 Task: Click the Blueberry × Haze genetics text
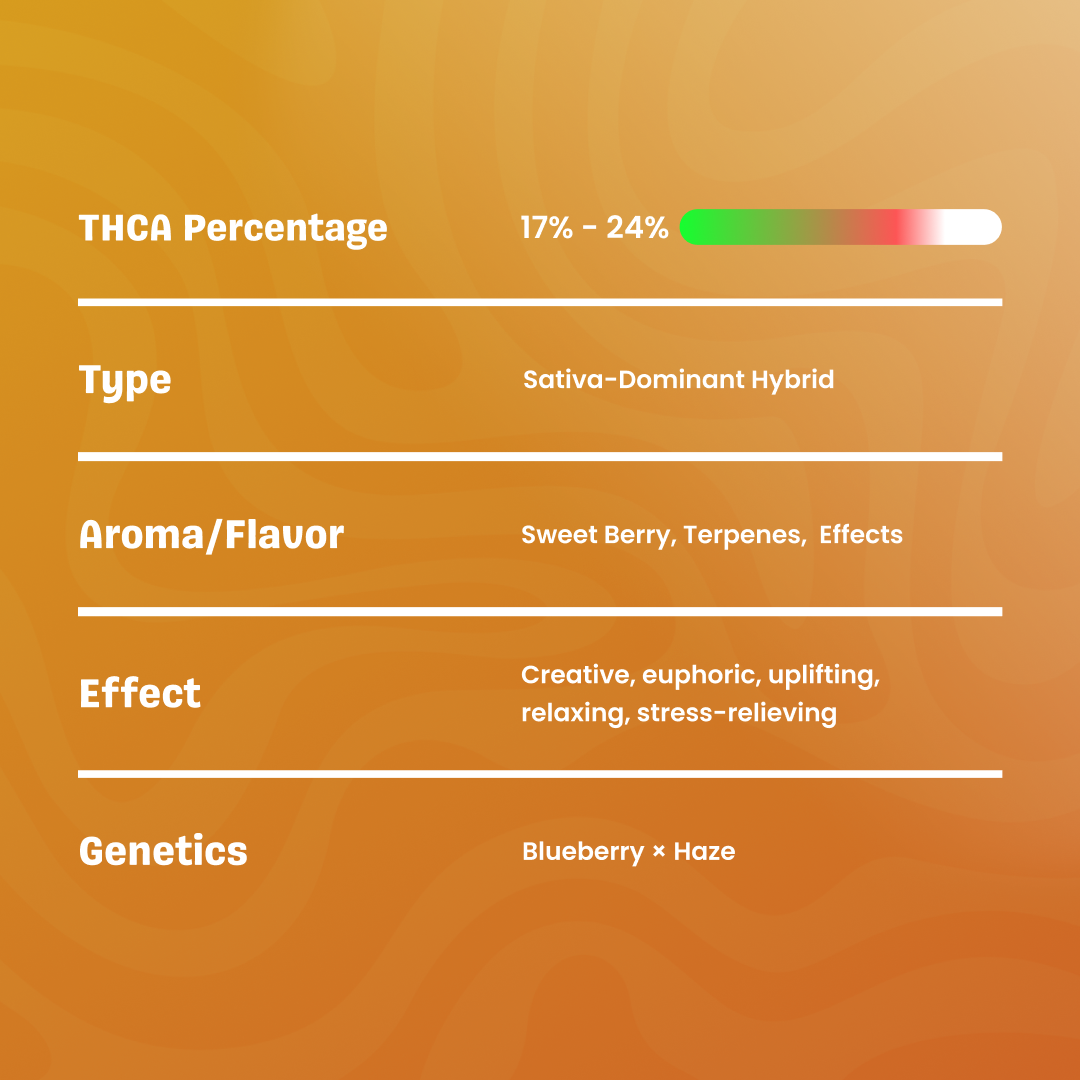tap(629, 852)
